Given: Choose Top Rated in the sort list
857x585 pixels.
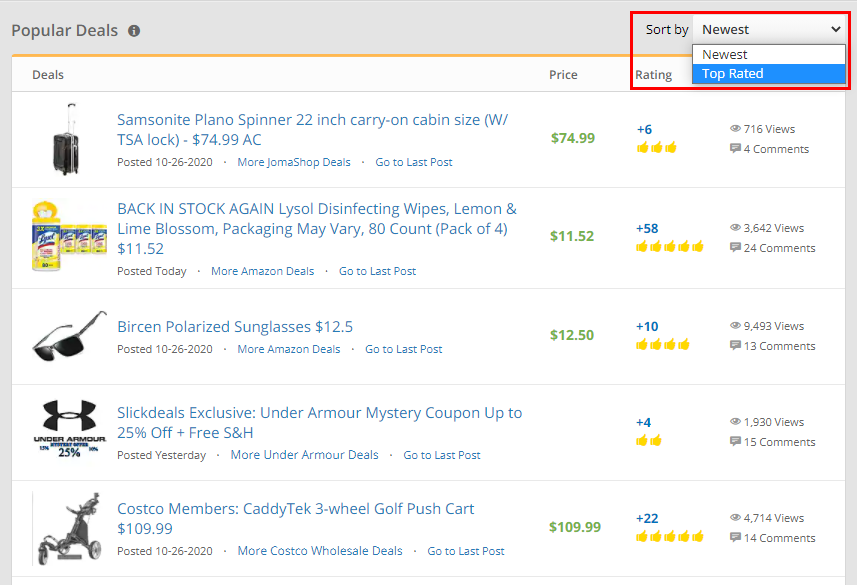Looking at the screenshot, I should click(769, 74).
